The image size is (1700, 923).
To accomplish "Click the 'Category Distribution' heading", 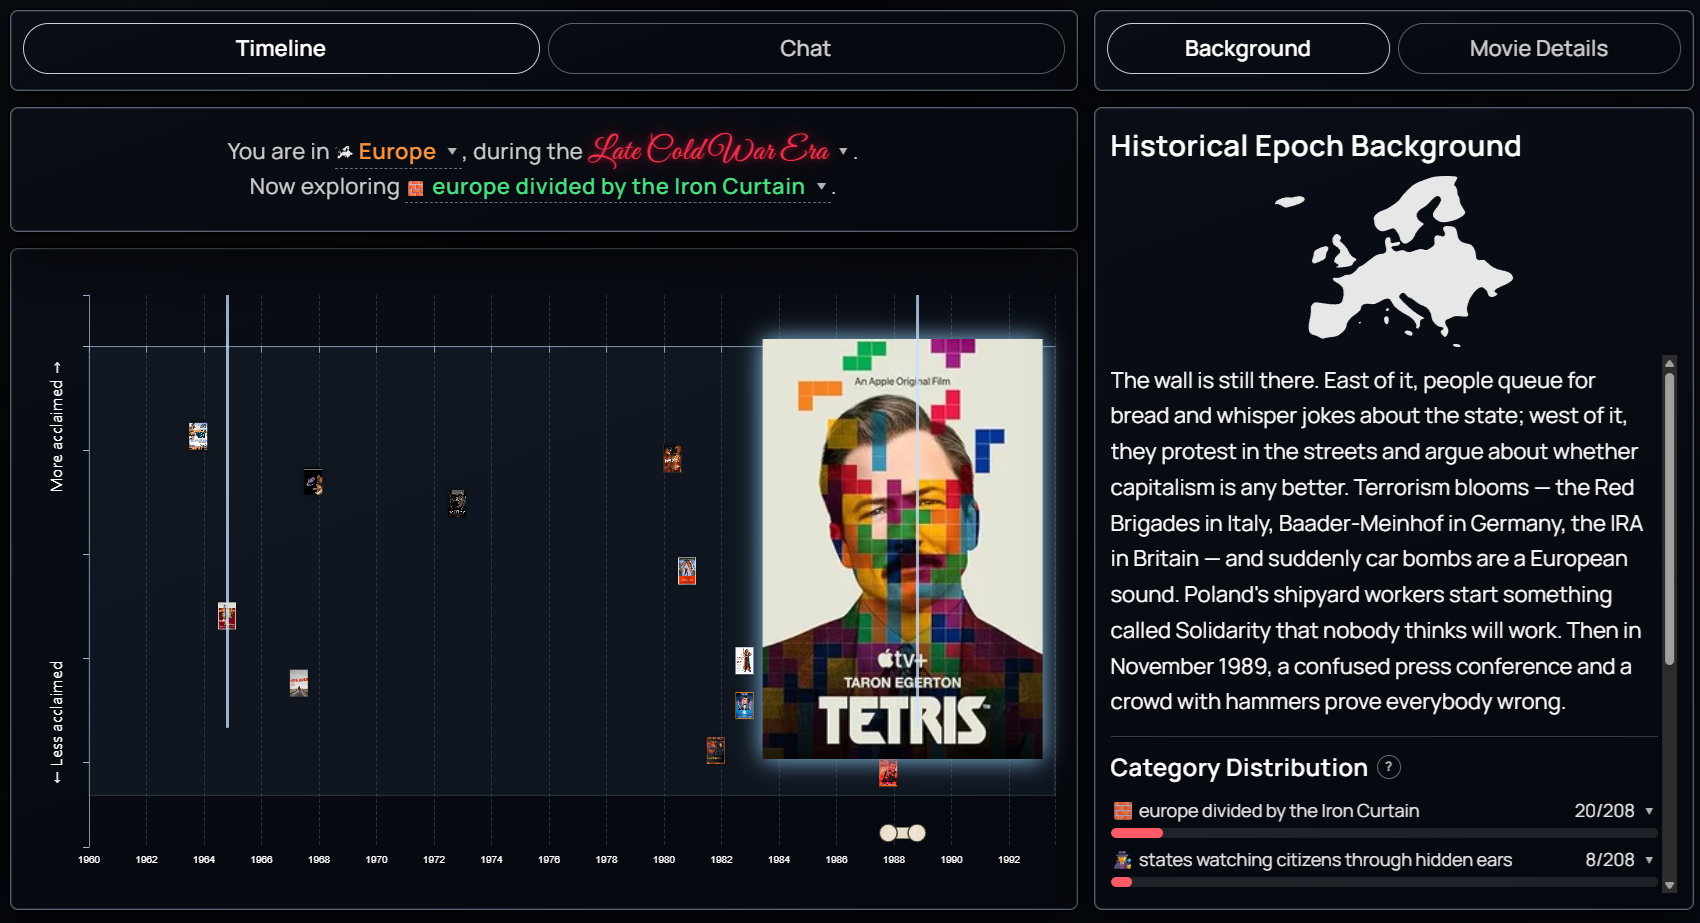I will (1239, 767).
